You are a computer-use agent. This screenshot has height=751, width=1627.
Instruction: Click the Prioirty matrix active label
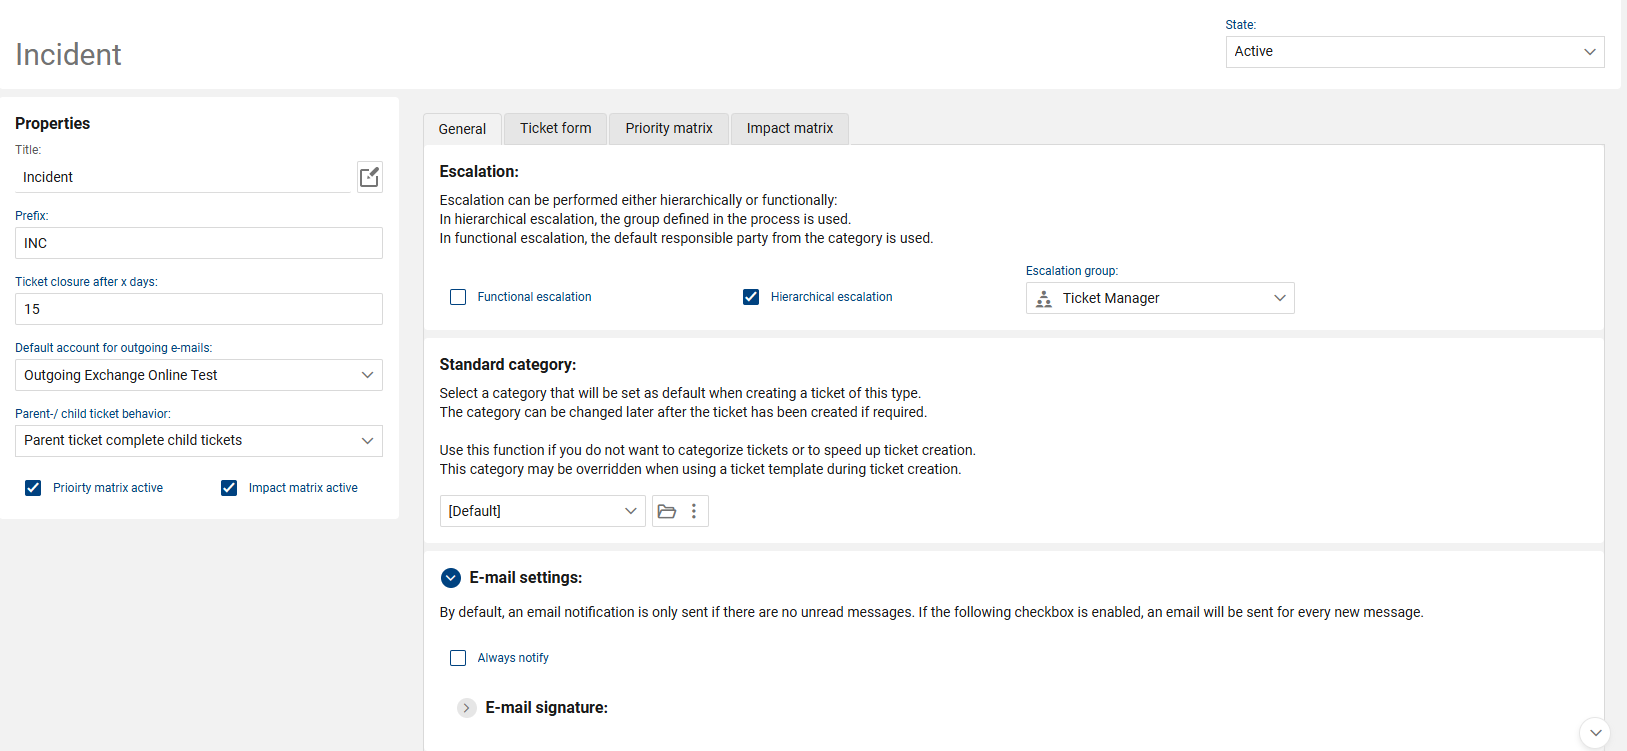(108, 488)
